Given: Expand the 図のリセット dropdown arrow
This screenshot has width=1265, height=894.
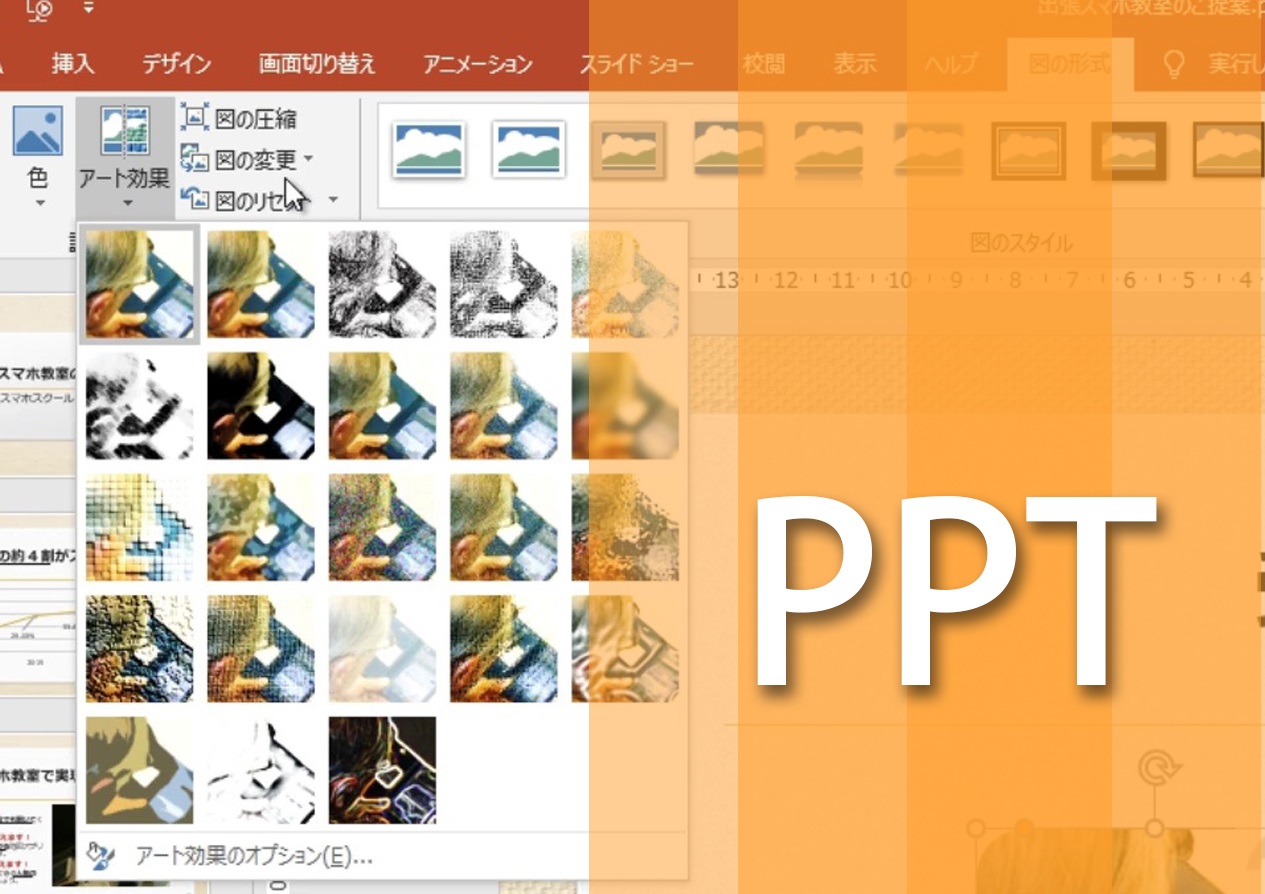Looking at the screenshot, I should (333, 200).
